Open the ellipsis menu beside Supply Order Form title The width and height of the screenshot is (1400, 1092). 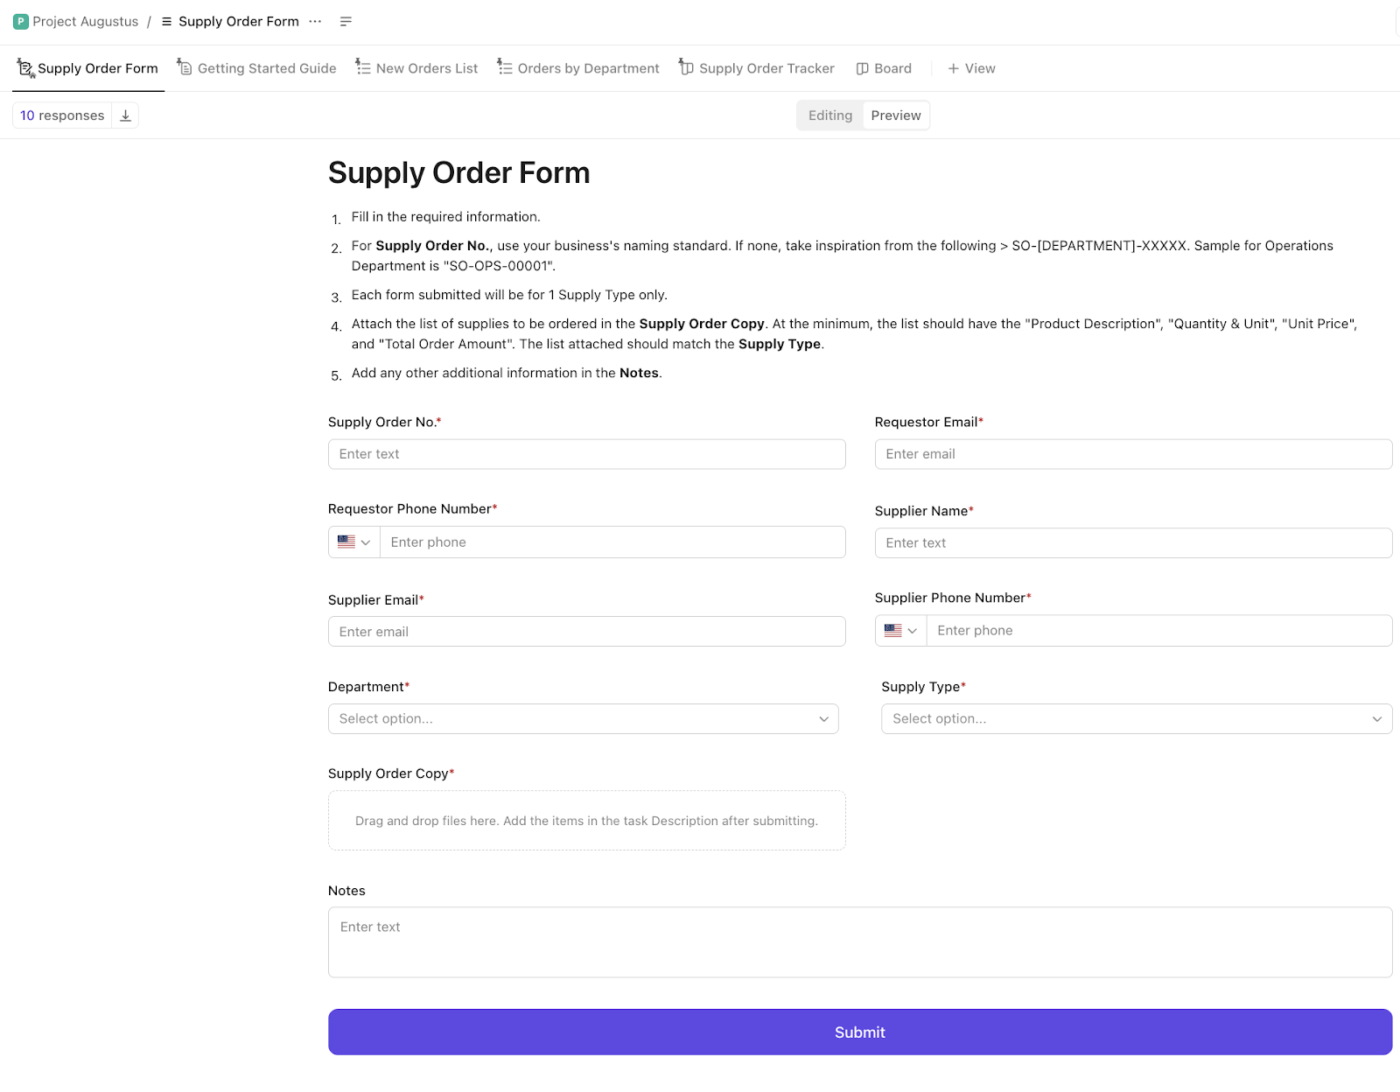(x=315, y=21)
